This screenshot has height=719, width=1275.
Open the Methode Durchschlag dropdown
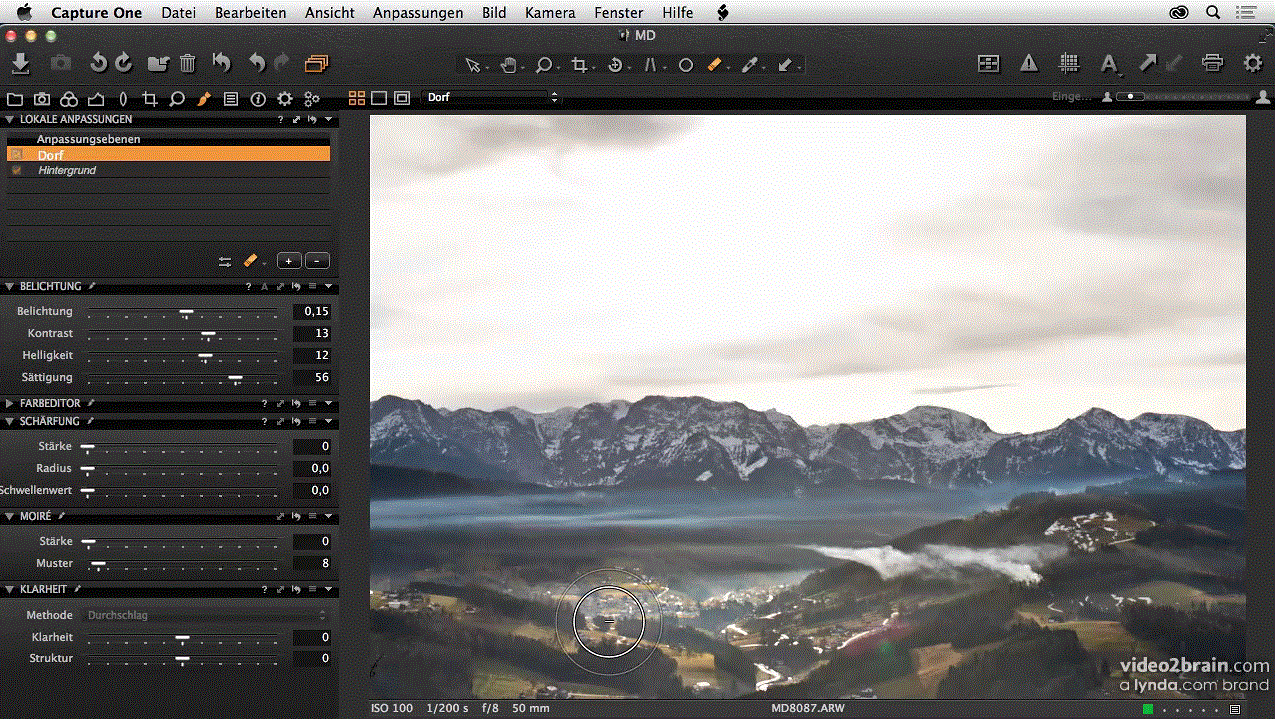(x=207, y=615)
